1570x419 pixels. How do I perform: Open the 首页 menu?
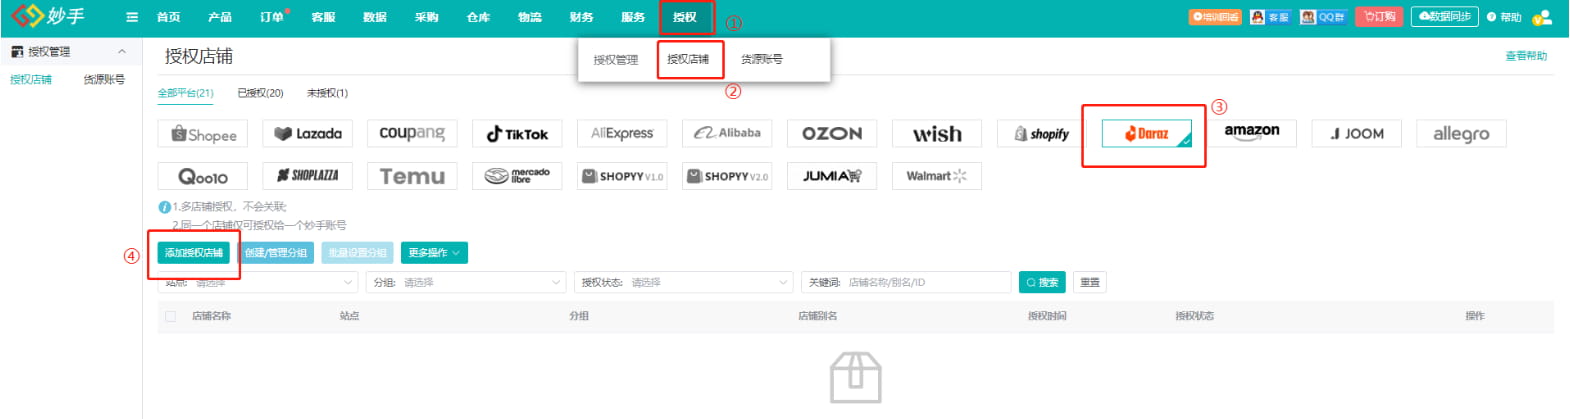(x=169, y=17)
